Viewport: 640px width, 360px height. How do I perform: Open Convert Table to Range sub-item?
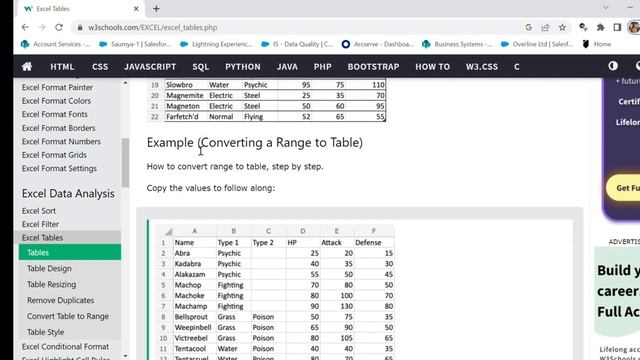point(68,316)
